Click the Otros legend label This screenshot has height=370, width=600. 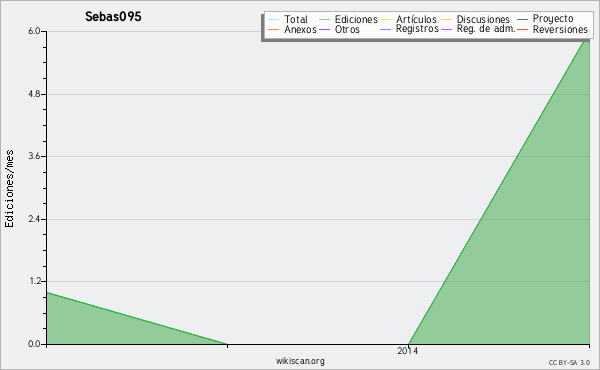(347, 29)
